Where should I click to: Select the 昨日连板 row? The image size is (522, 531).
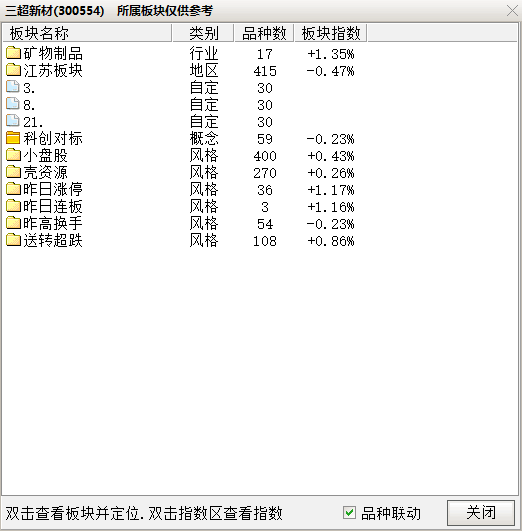pyautogui.click(x=260, y=206)
